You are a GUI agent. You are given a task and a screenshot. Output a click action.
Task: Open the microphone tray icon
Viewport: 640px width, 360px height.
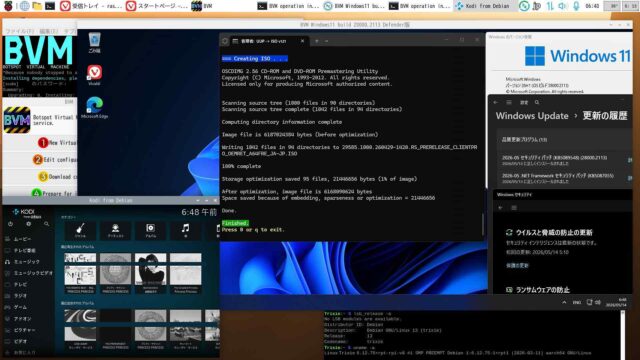point(576,6)
